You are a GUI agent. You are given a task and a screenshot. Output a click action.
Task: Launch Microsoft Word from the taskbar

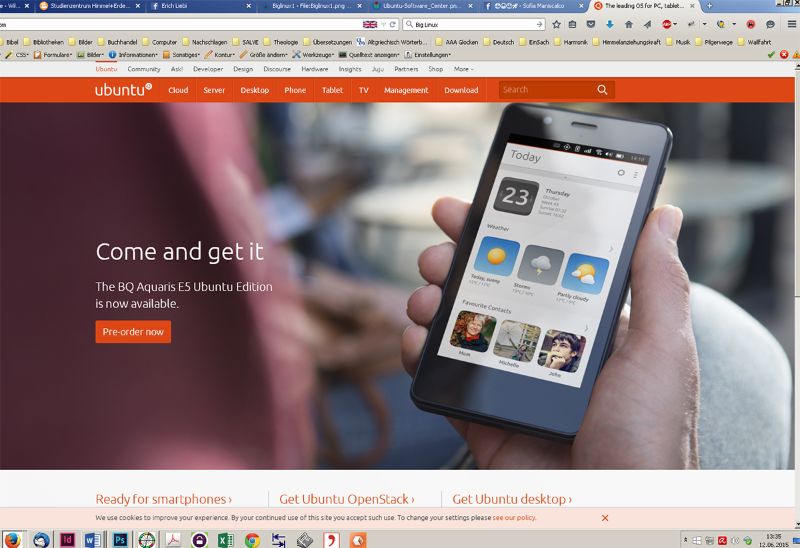point(93,539)
